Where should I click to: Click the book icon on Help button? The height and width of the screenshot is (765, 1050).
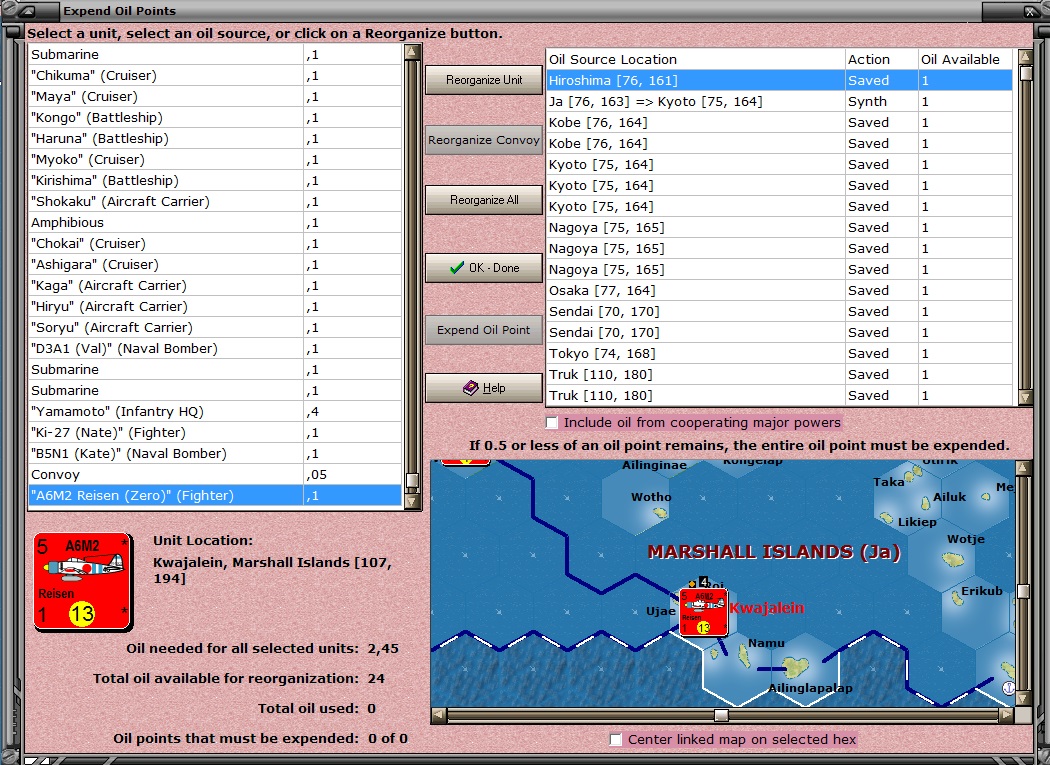[x=471, y=388]
